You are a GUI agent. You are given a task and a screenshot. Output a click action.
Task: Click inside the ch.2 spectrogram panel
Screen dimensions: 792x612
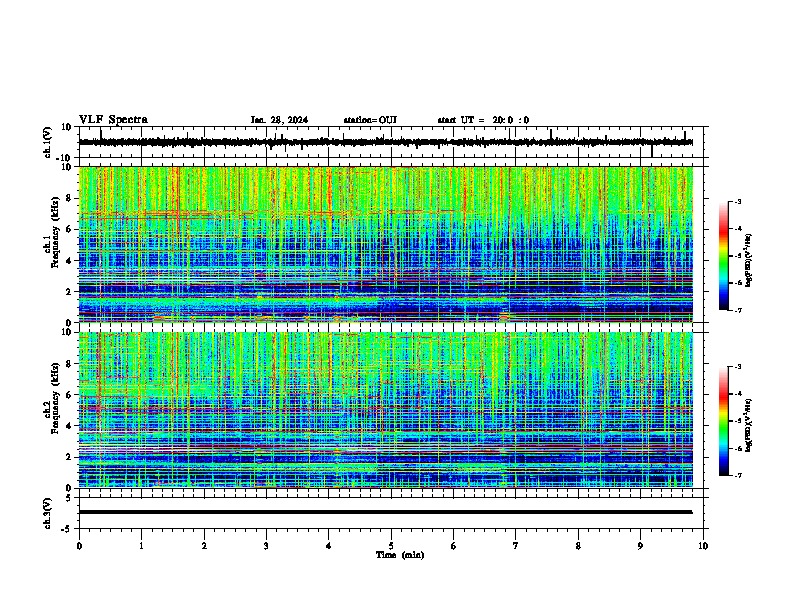click(x=386, y=410)
